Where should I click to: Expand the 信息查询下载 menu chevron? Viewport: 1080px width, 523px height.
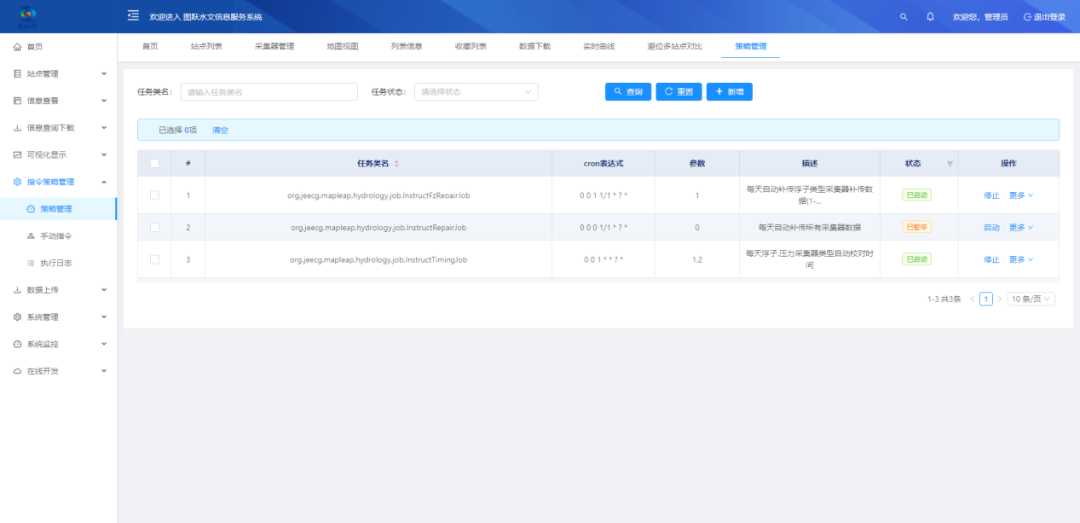[104, 127]
